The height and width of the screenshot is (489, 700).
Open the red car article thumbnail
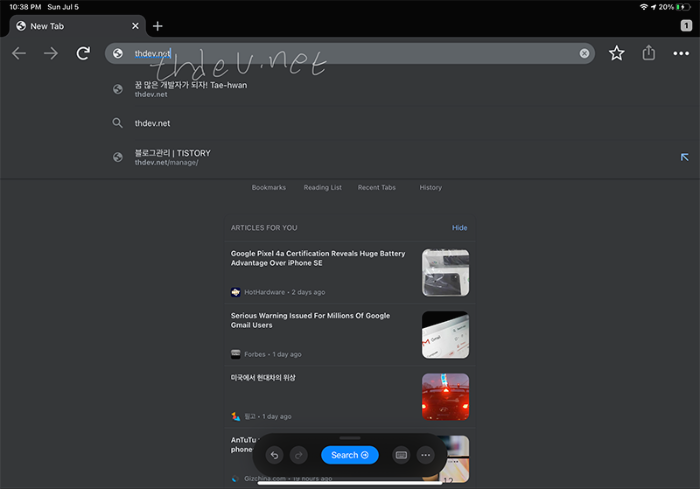[446, 397]
